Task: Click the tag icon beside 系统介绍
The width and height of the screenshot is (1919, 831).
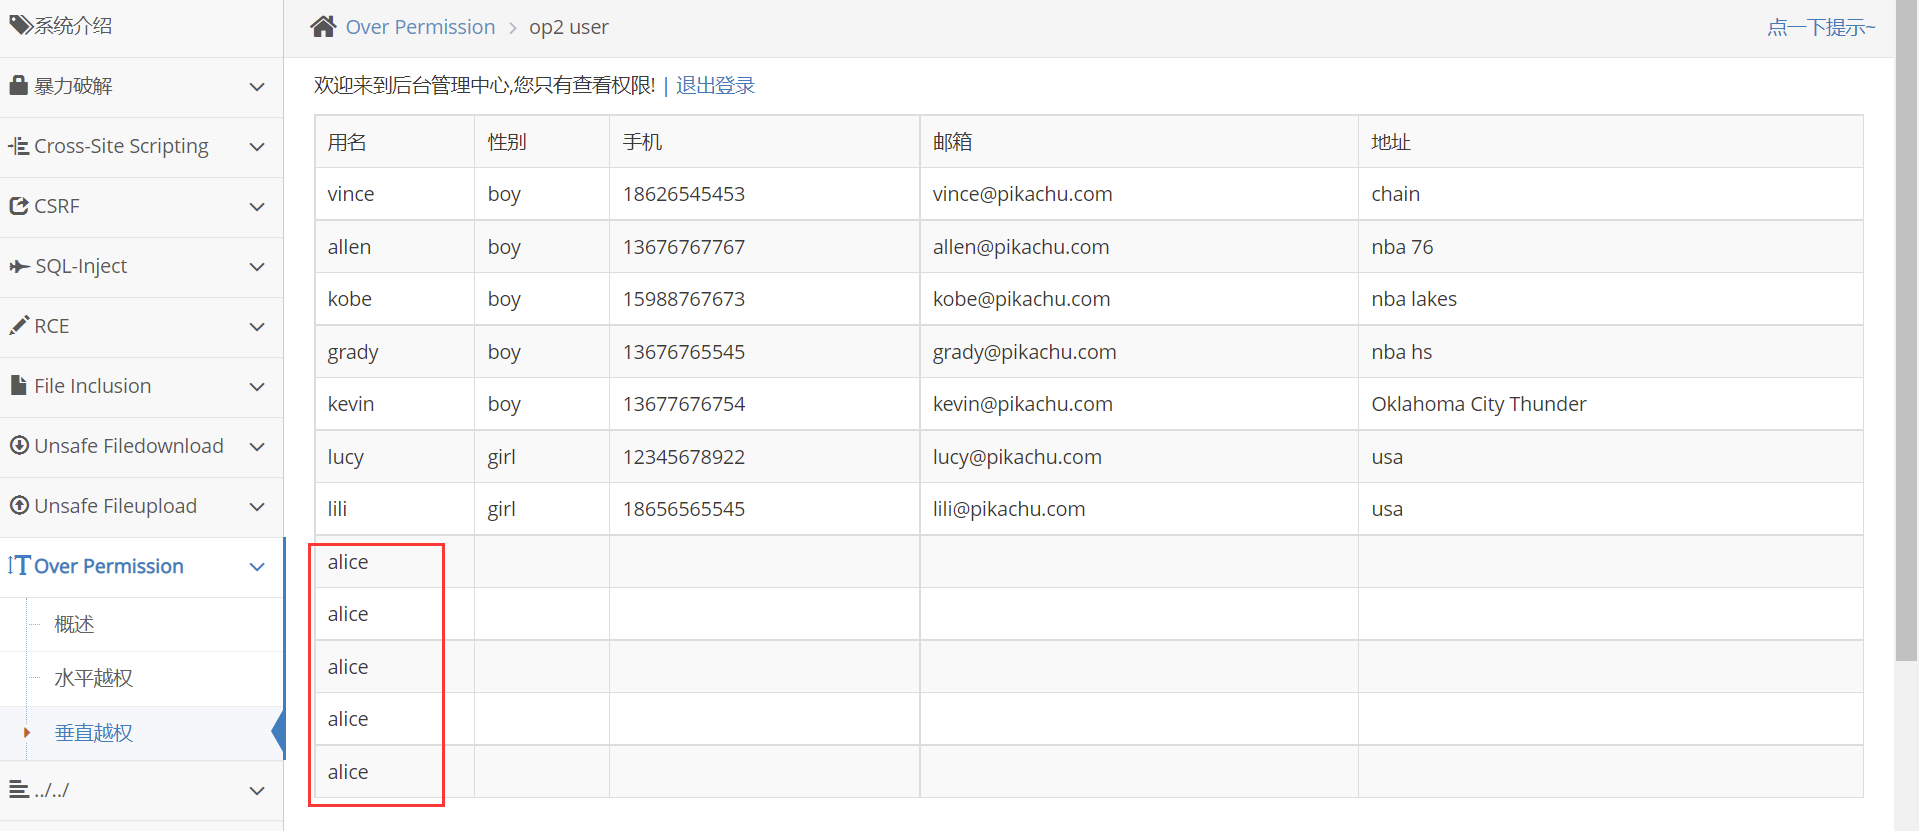Action: pos(20,25)
